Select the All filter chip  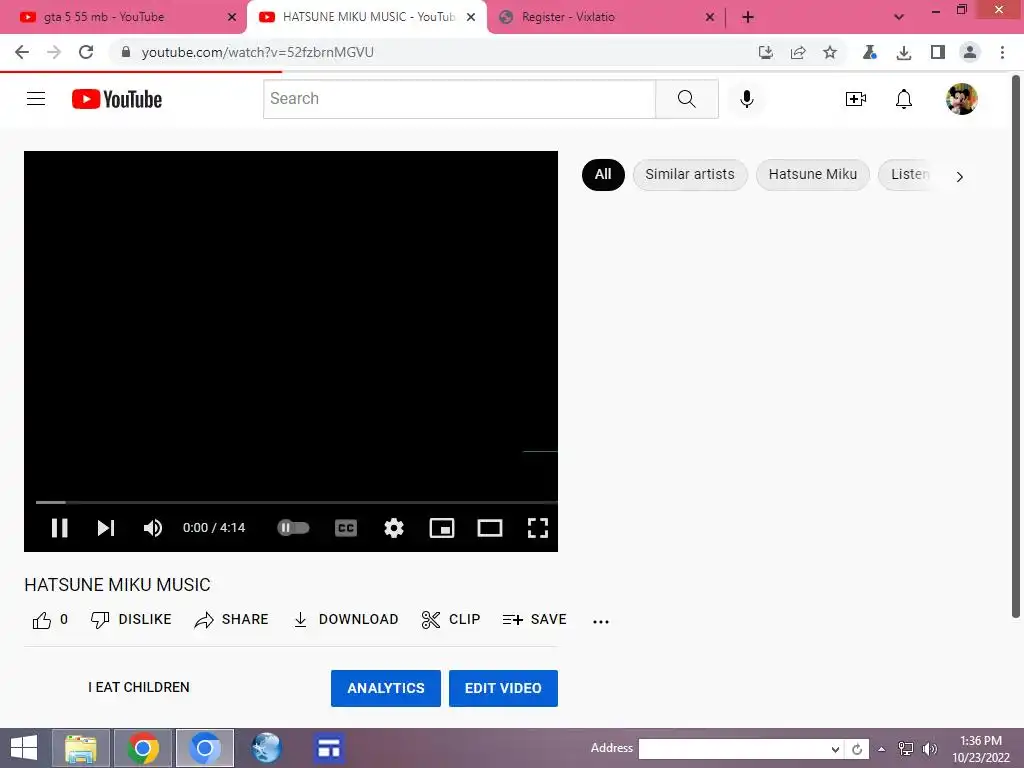pos(603,174)
